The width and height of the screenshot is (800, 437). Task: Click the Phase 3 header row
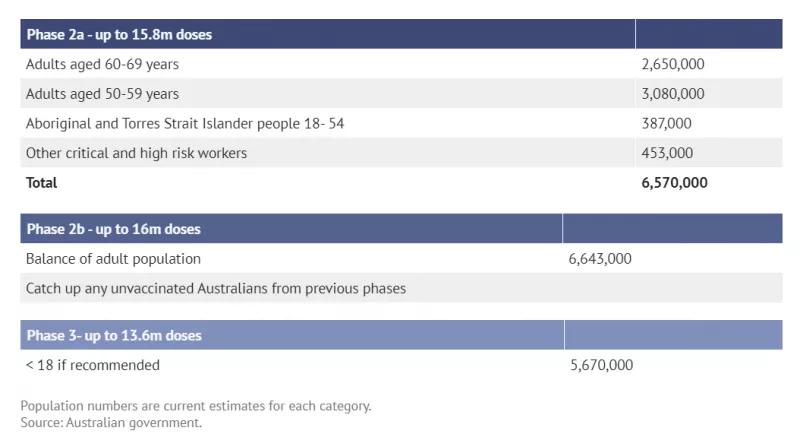click(x=401, y=335)
